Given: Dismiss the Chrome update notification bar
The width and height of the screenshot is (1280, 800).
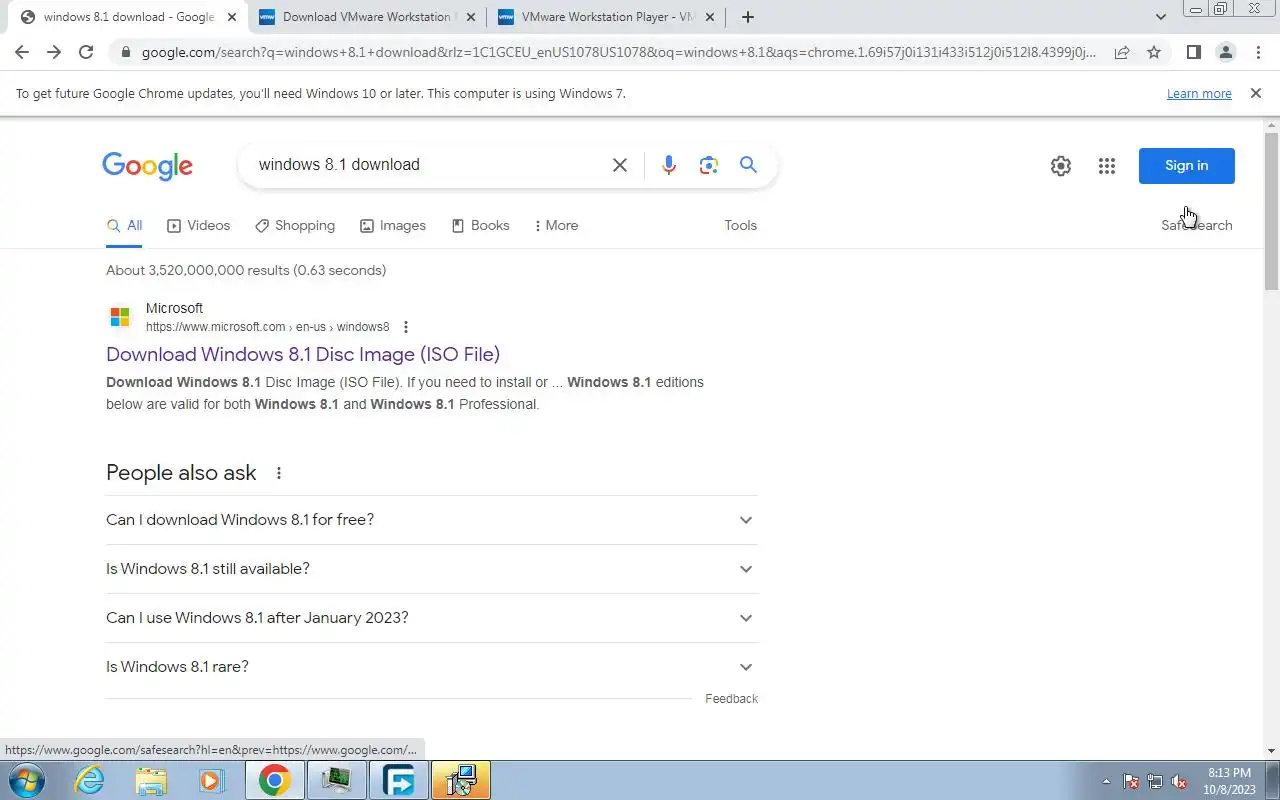Looking at the screenshot, I should tap(1255, 93).
